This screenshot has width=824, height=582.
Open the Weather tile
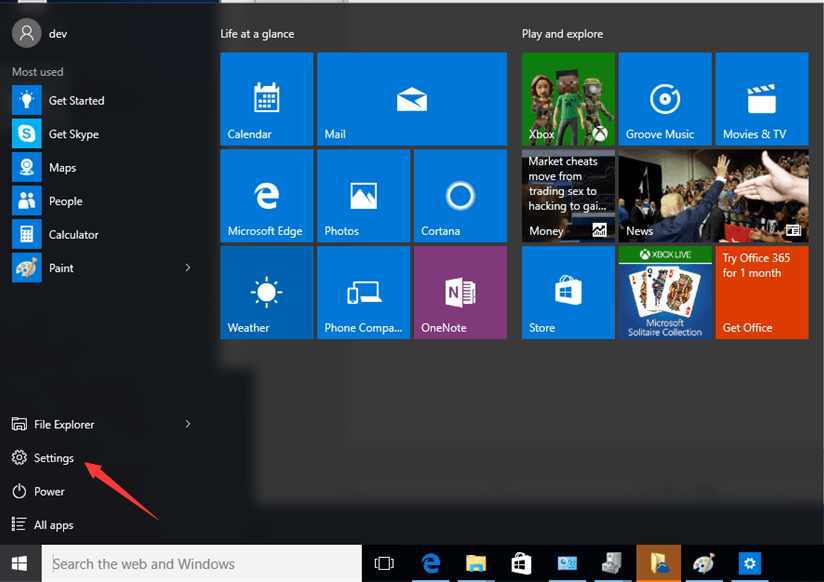(x=266, y=292)
